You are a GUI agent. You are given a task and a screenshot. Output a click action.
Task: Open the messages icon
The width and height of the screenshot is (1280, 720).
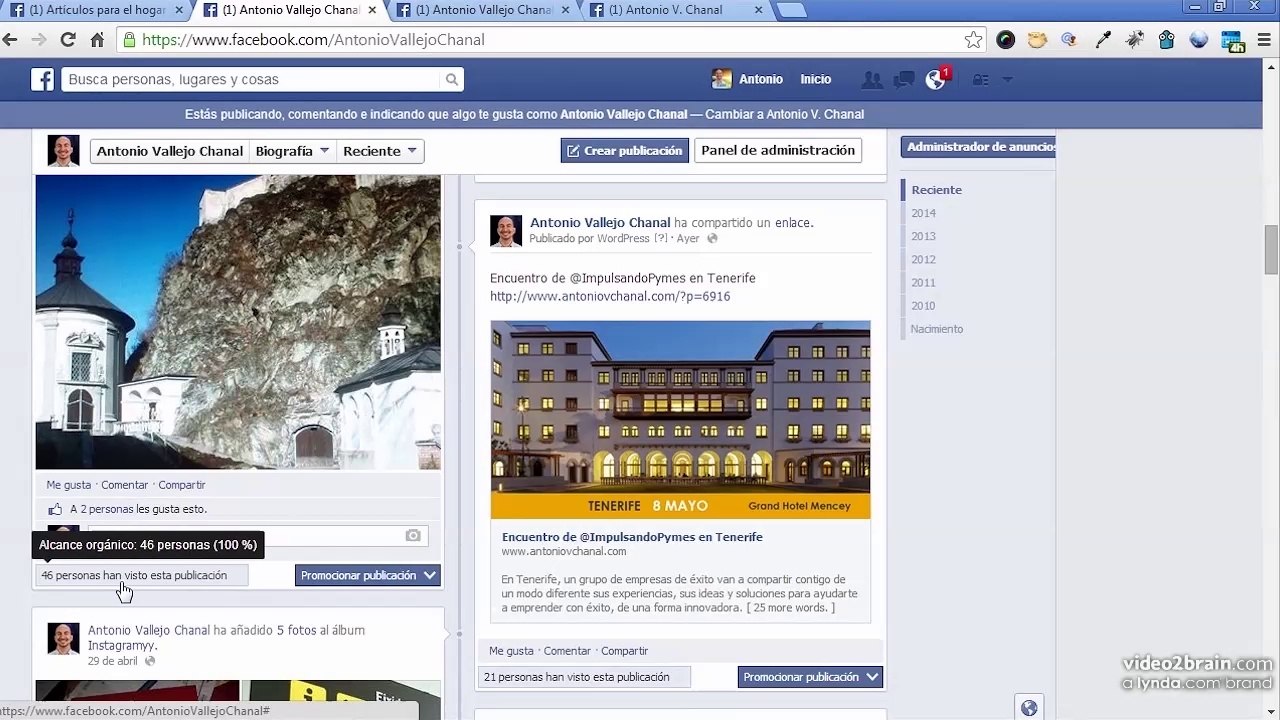click(904, 80)
